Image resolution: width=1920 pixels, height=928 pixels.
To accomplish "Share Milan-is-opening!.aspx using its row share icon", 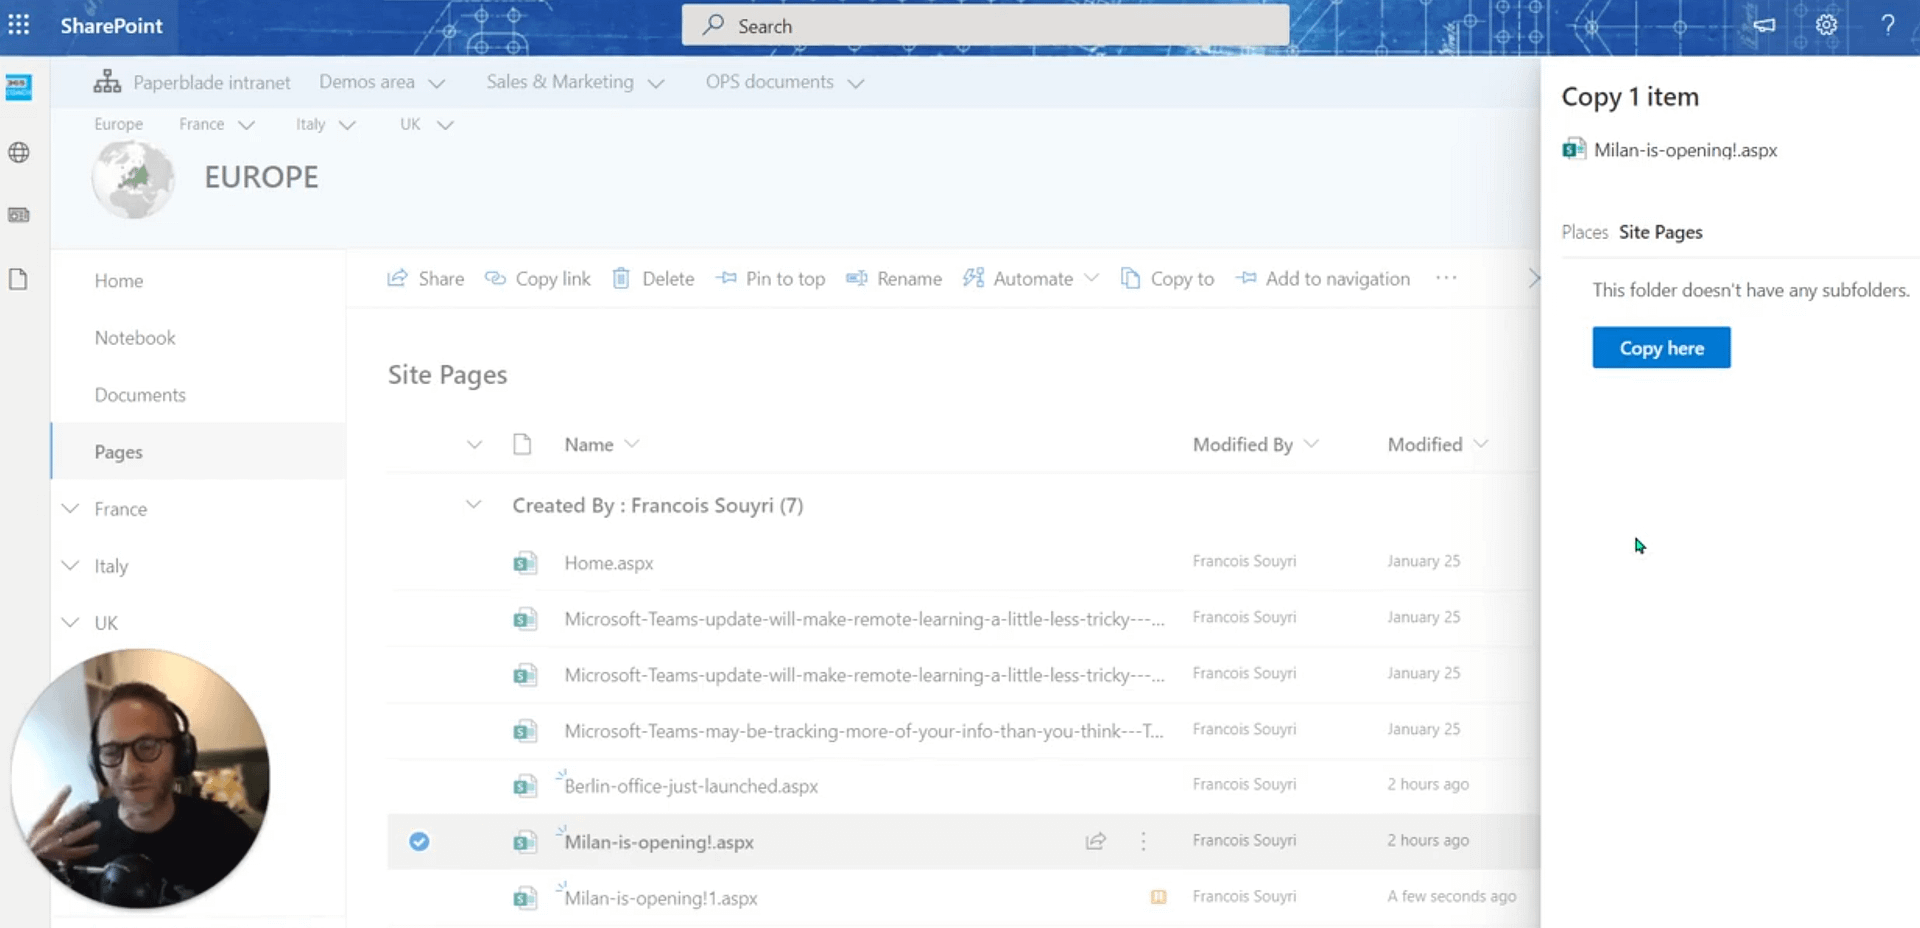I will click(1096, 841).
